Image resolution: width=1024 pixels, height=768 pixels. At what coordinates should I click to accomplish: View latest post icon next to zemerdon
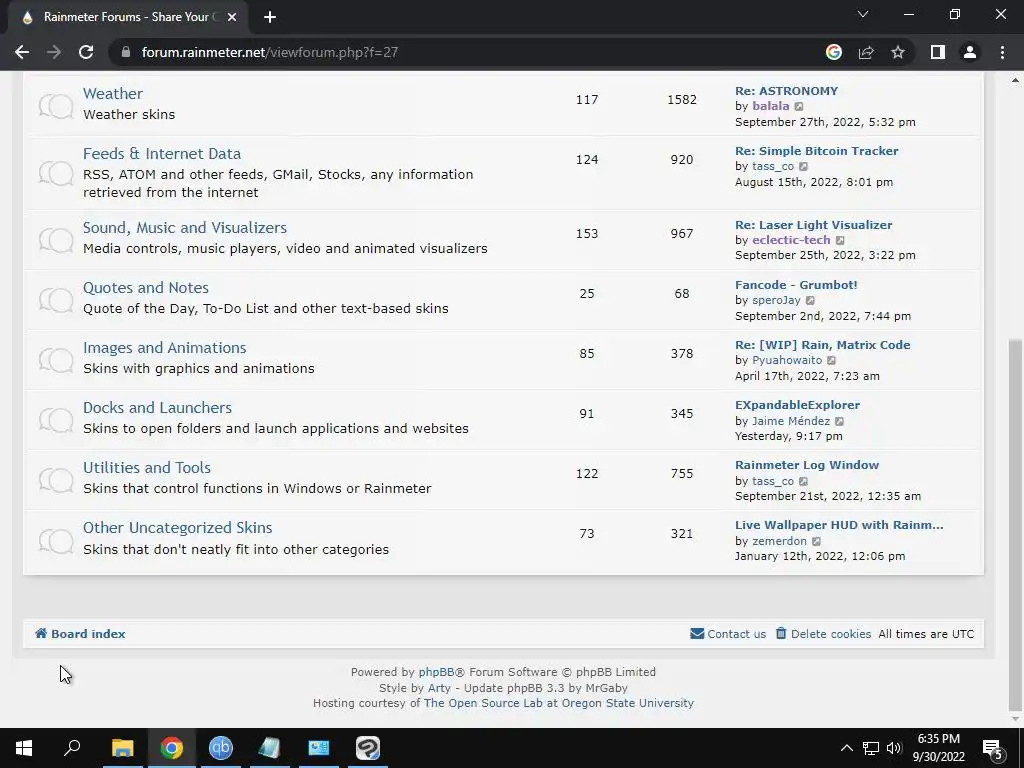pos(816,541)
